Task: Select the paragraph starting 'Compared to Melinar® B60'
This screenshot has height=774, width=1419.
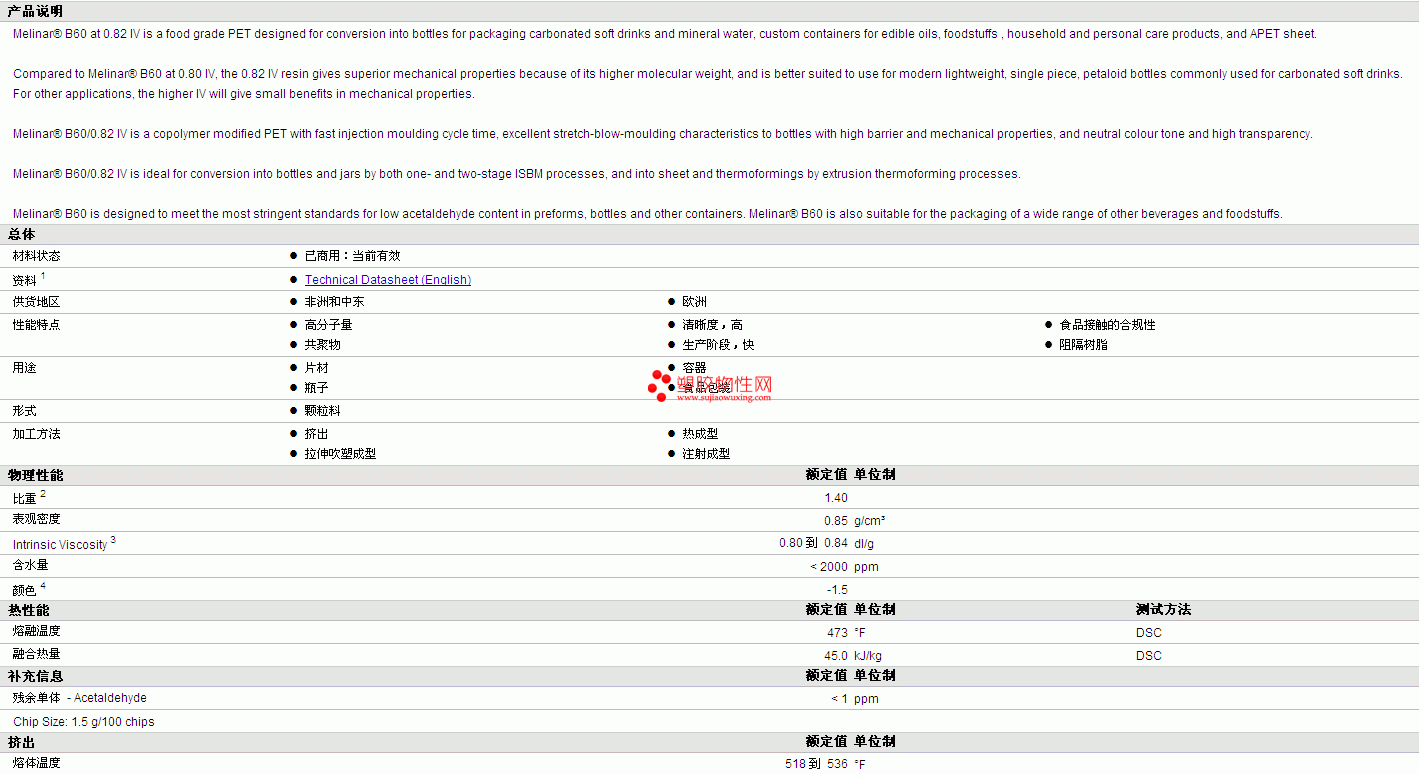Action: 708,84
